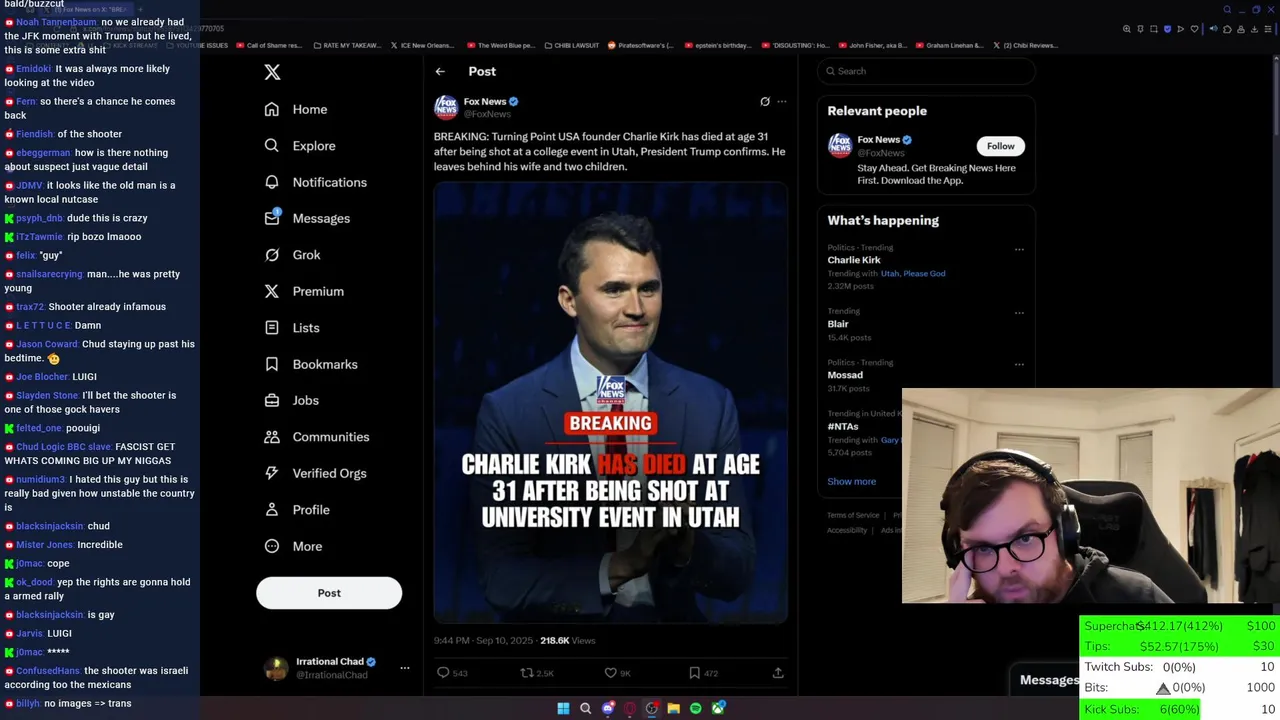Bookmark the post with the 472 icon
Viewport: 1280px width, 720px height.
694,673
